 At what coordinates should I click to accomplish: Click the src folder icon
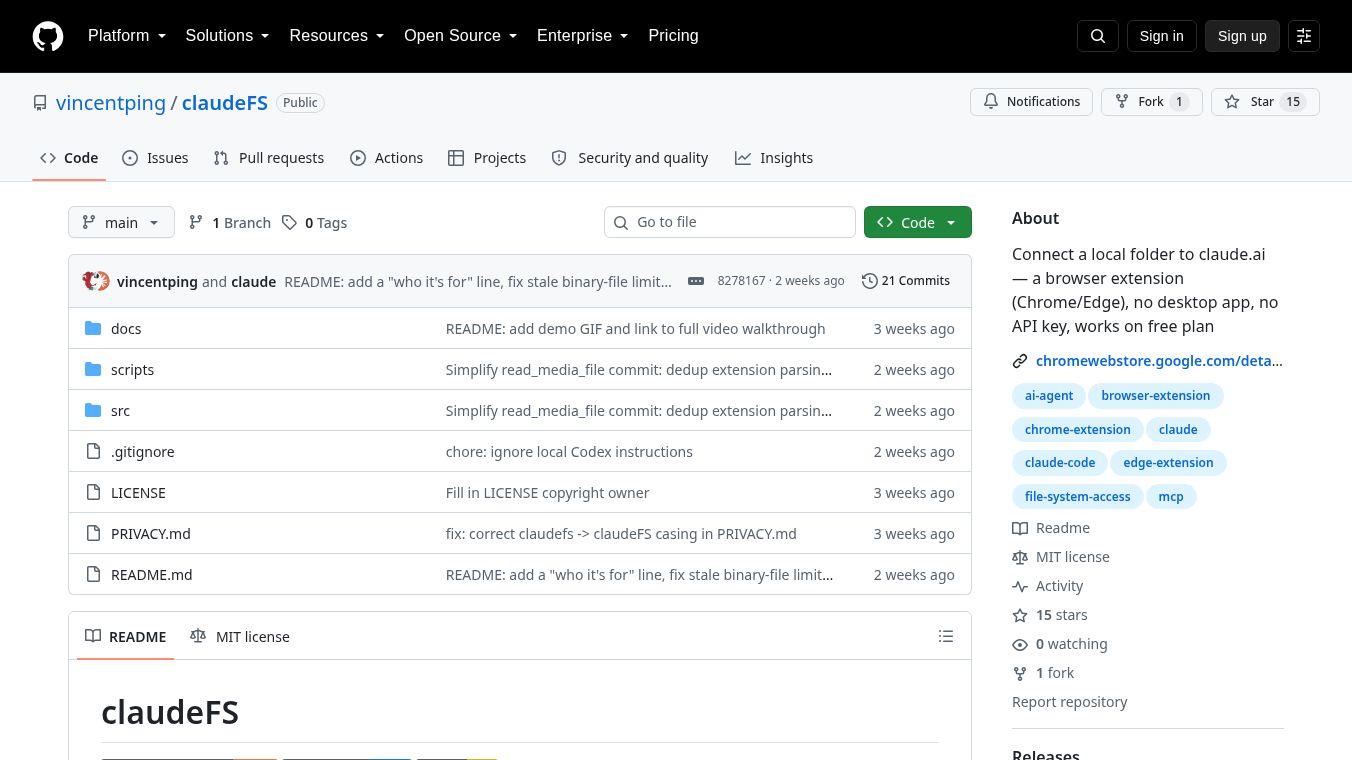93,410
